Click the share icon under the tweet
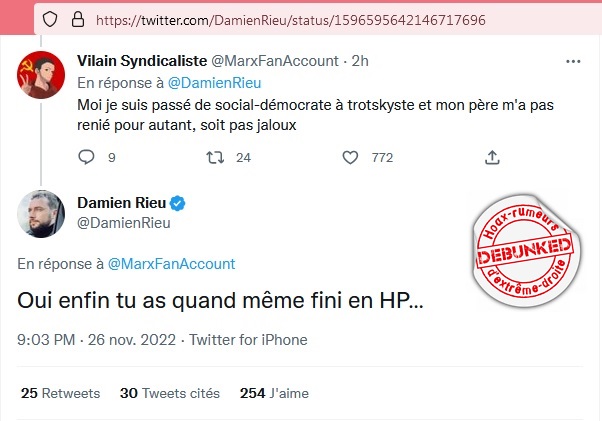602x421 pixels. (492, 156)
